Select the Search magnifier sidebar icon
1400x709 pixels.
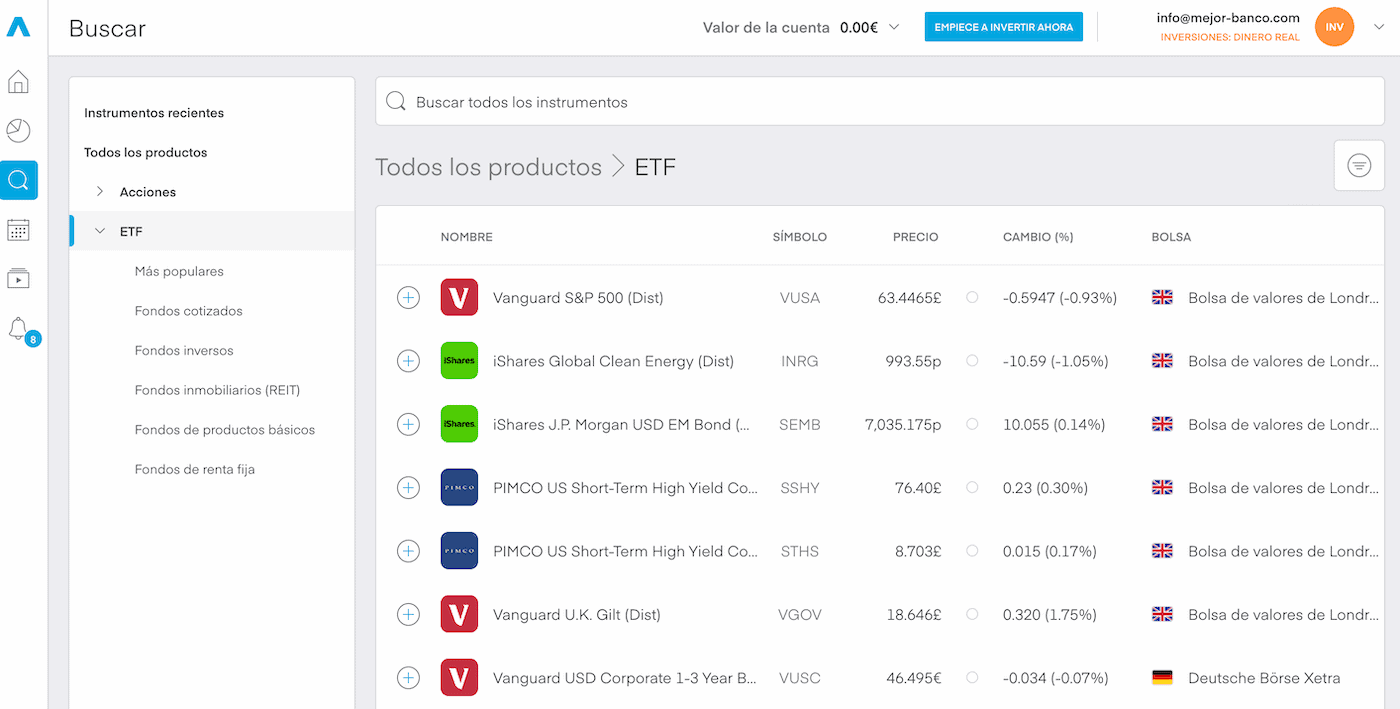point(18,181)
